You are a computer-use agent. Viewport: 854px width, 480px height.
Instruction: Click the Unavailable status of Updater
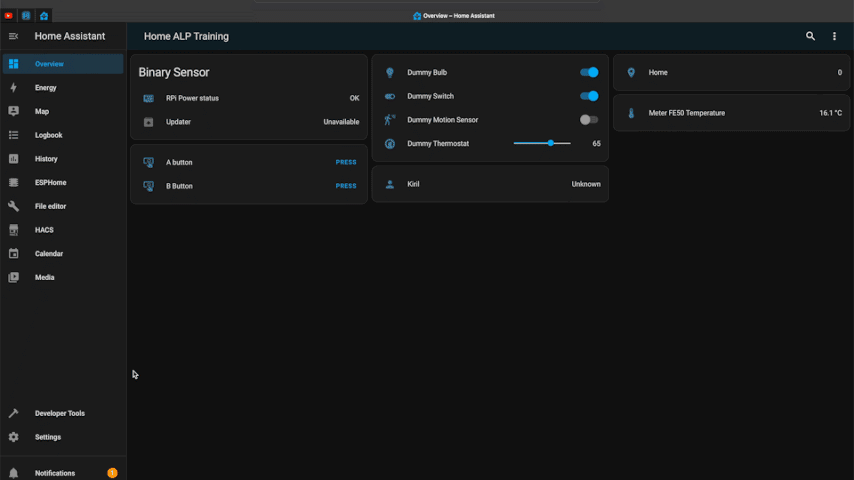(x=341, y=122)
